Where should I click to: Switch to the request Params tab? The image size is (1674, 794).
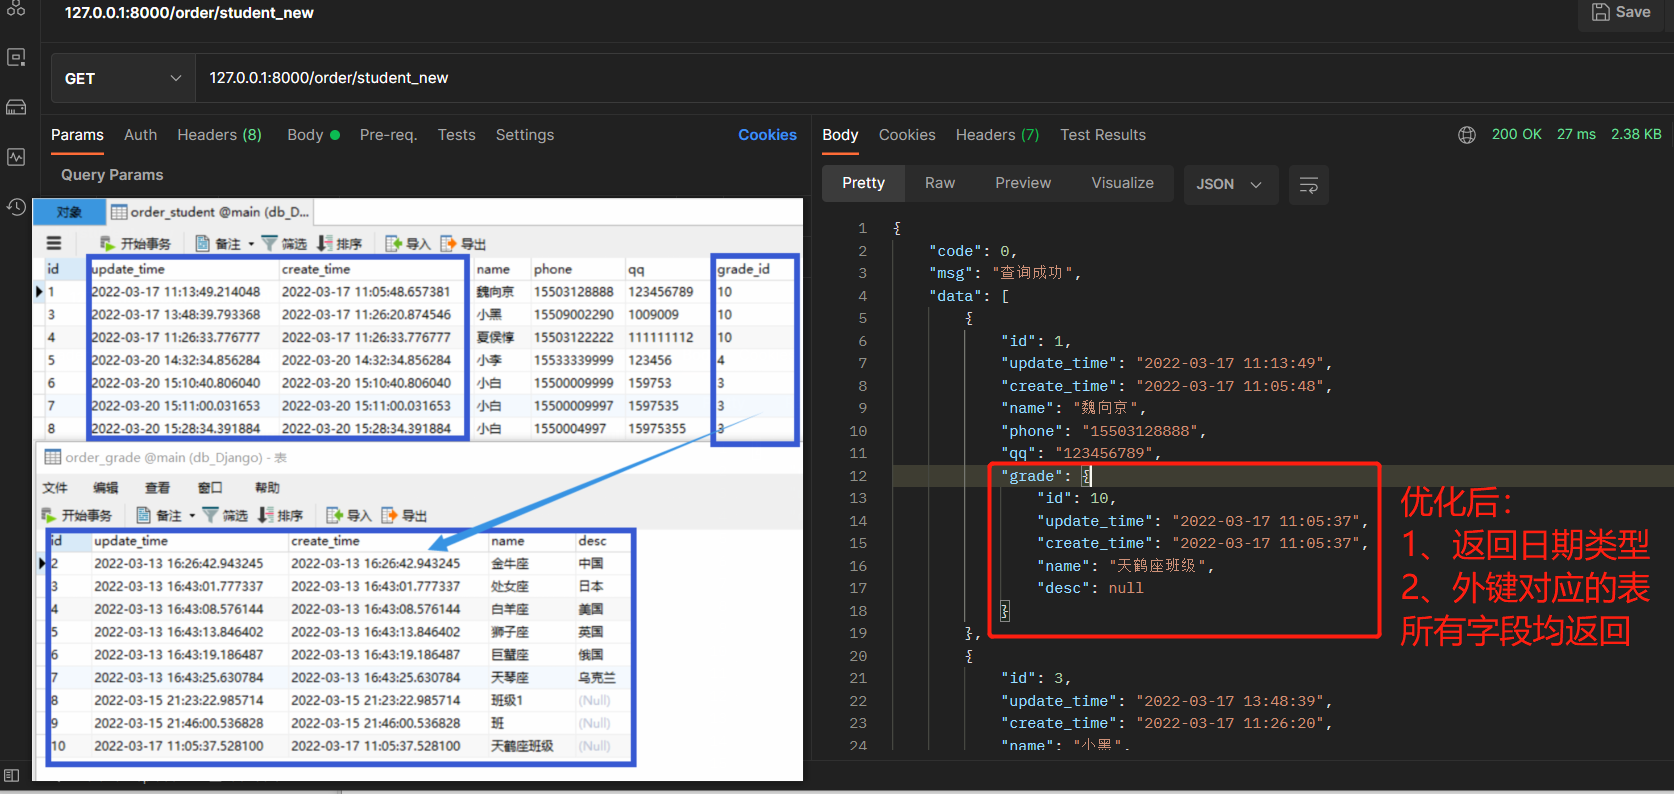click(77, 135)
